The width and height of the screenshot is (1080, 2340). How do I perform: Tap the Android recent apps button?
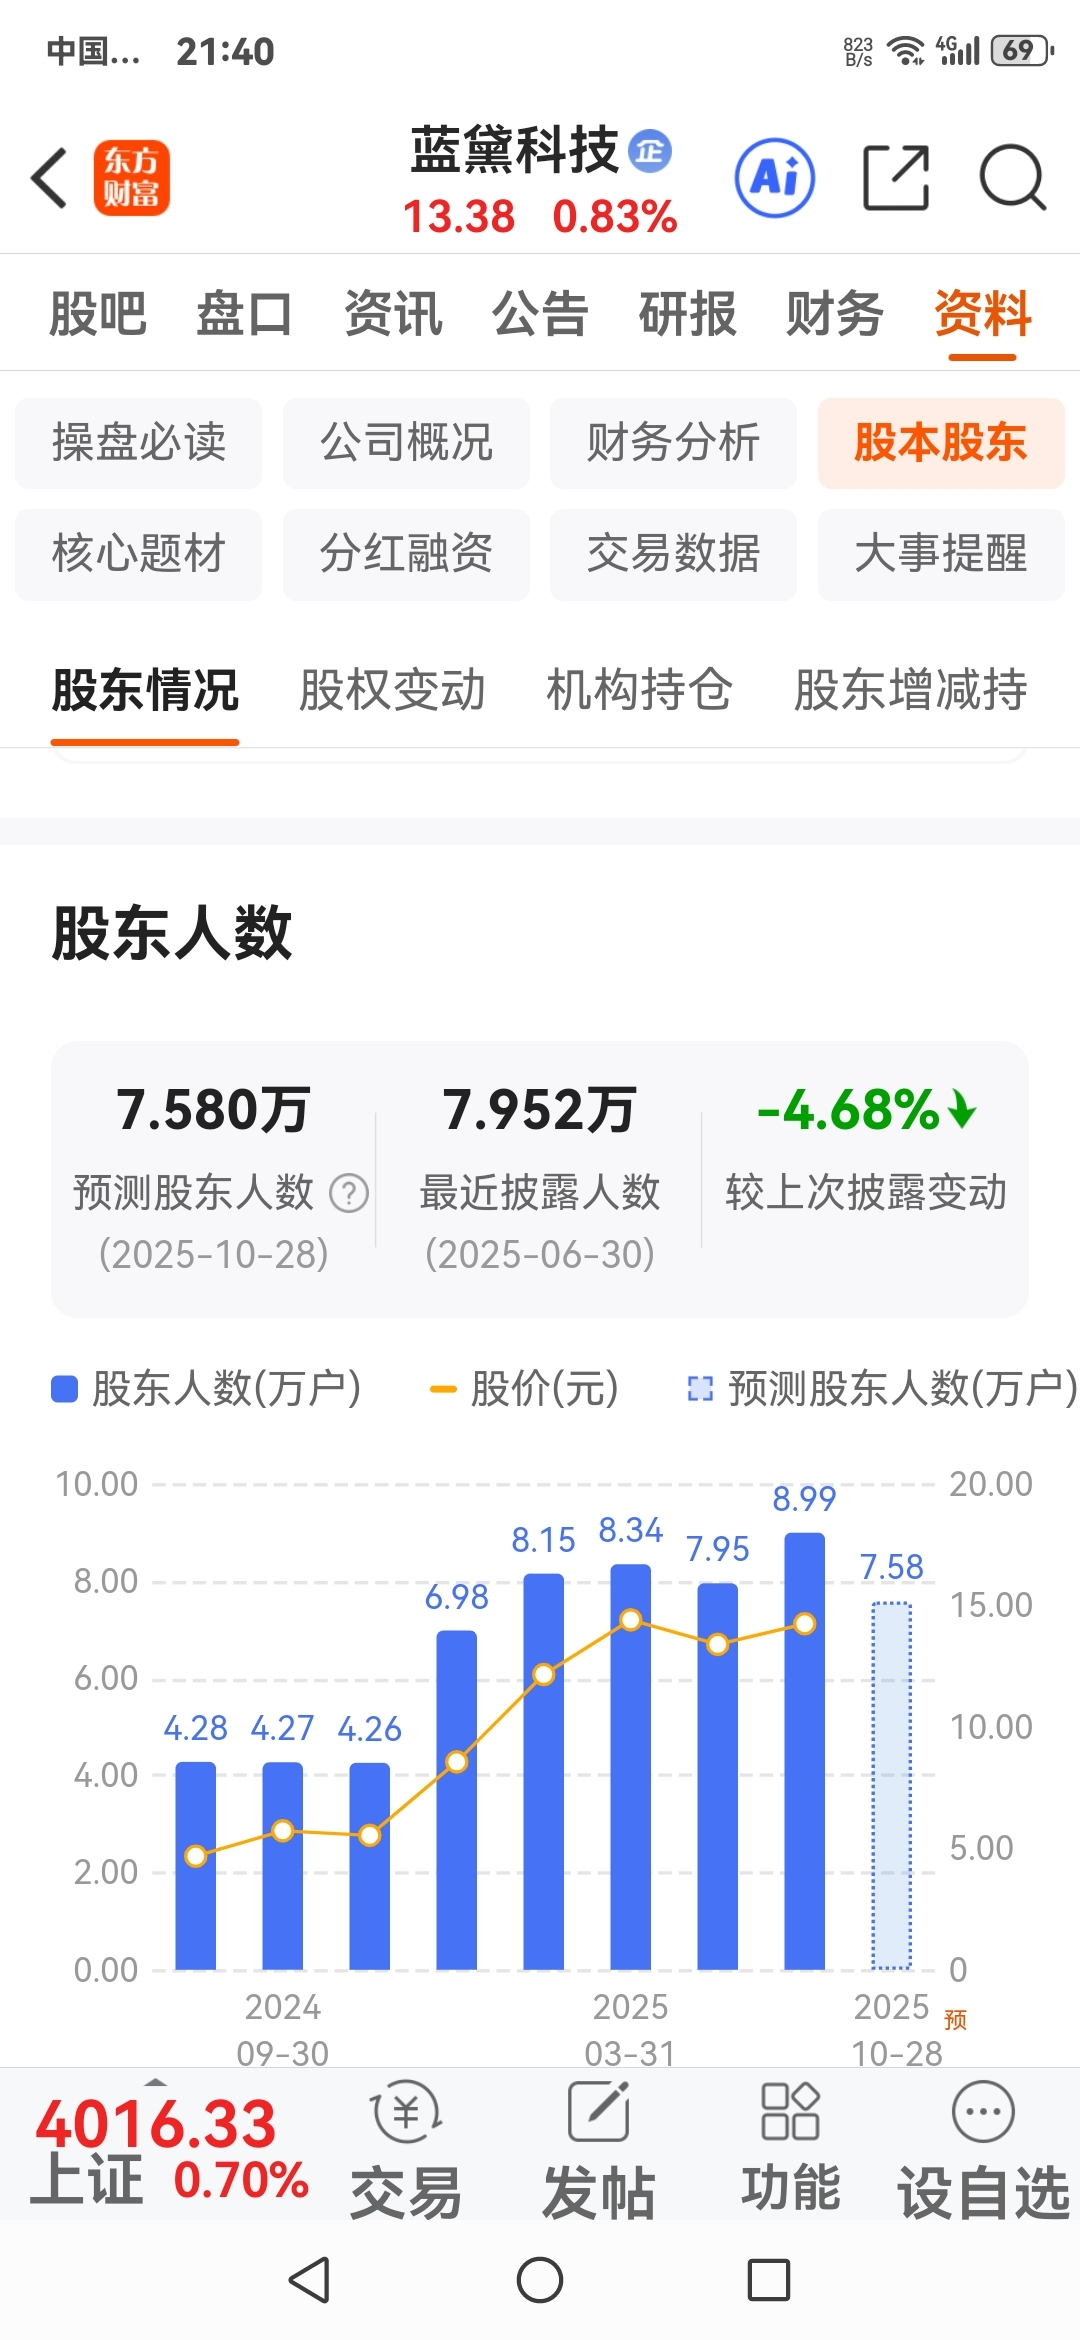coord(769,2280)
